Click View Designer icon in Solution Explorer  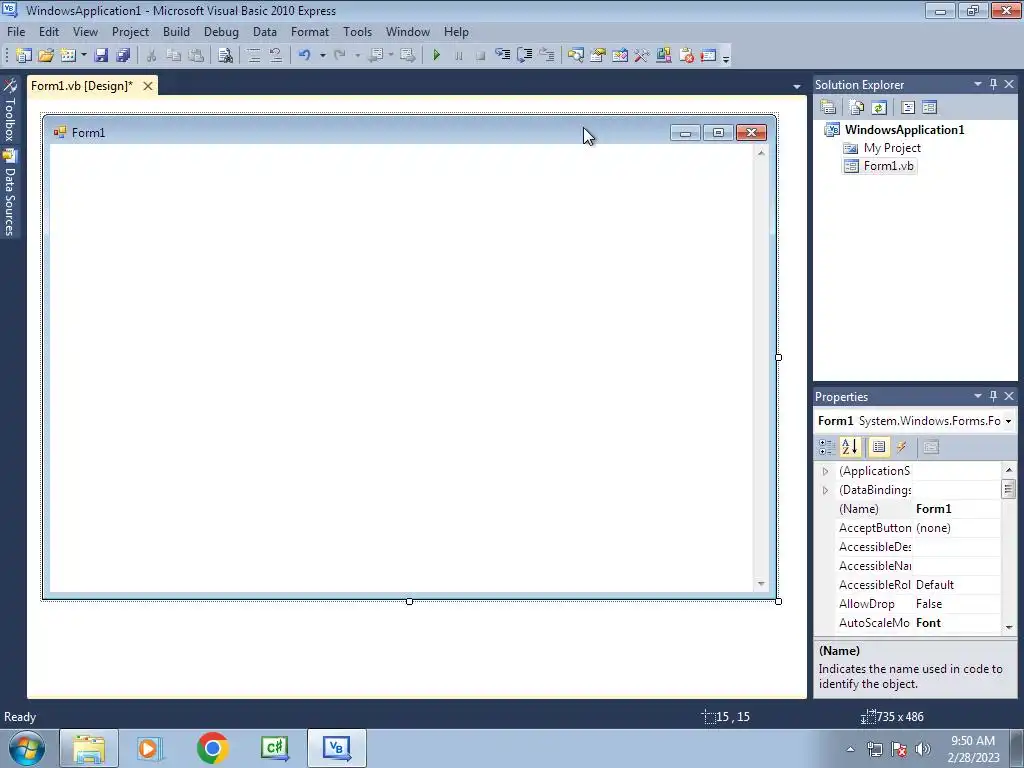click(929, 107)
